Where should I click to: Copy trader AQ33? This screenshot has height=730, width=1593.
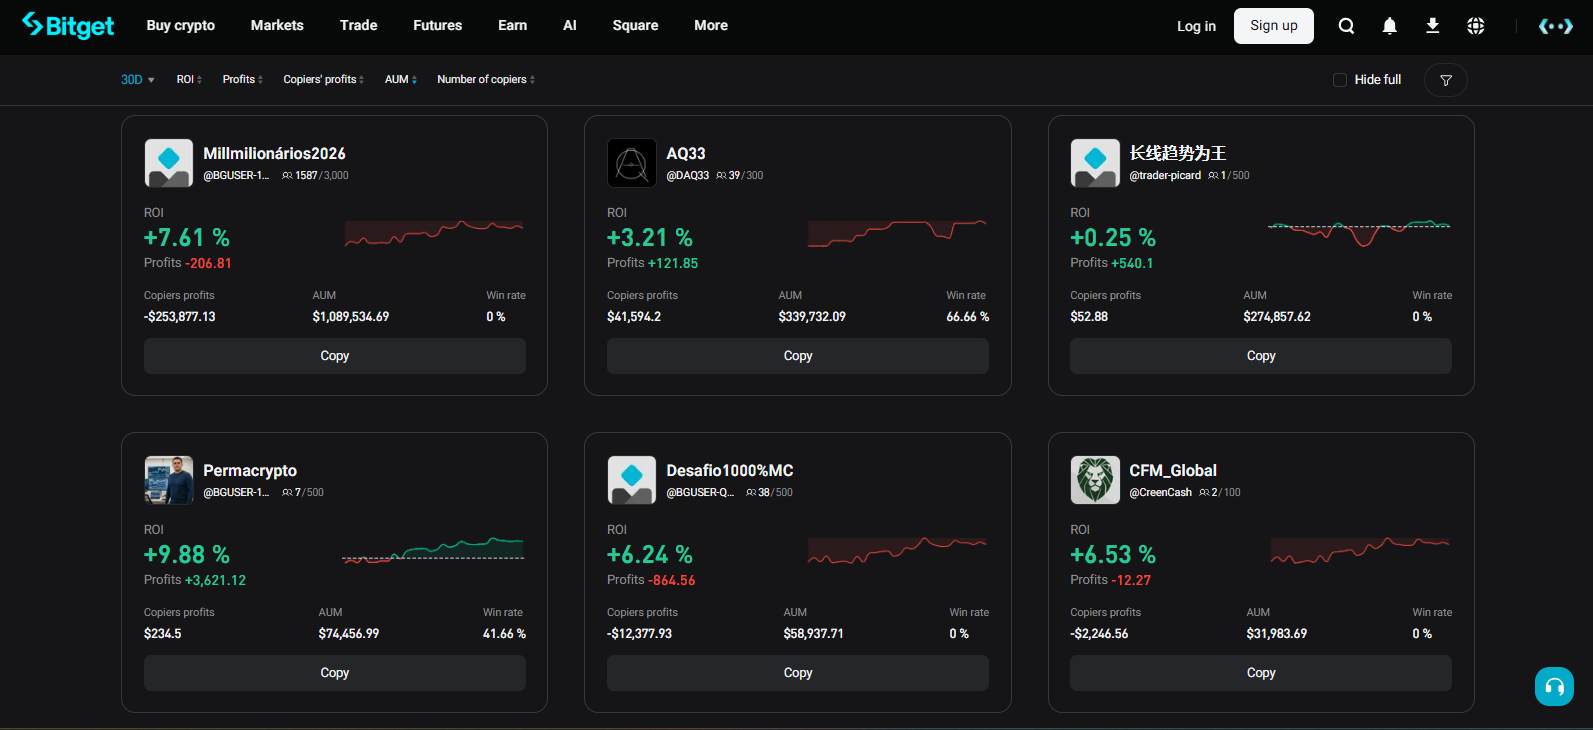(x=798, y=356)
